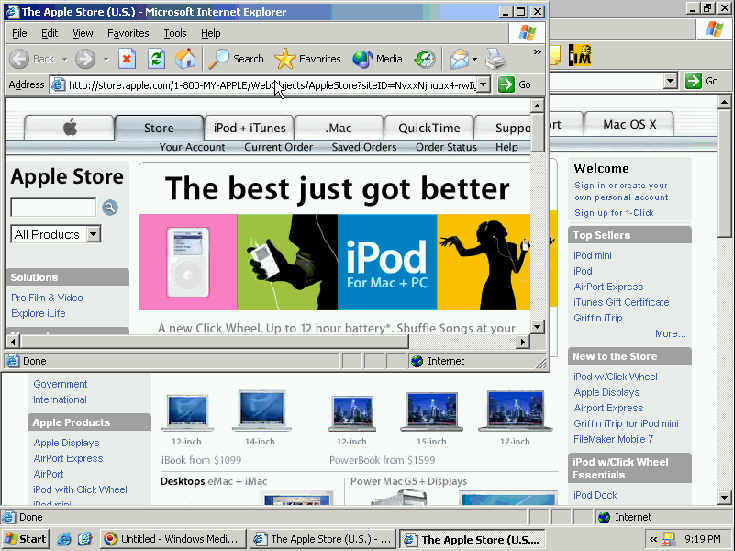Switch to the iPod + iTunes tab
The width and height of the screenshot is (735, 551).
tap(249, 128)
